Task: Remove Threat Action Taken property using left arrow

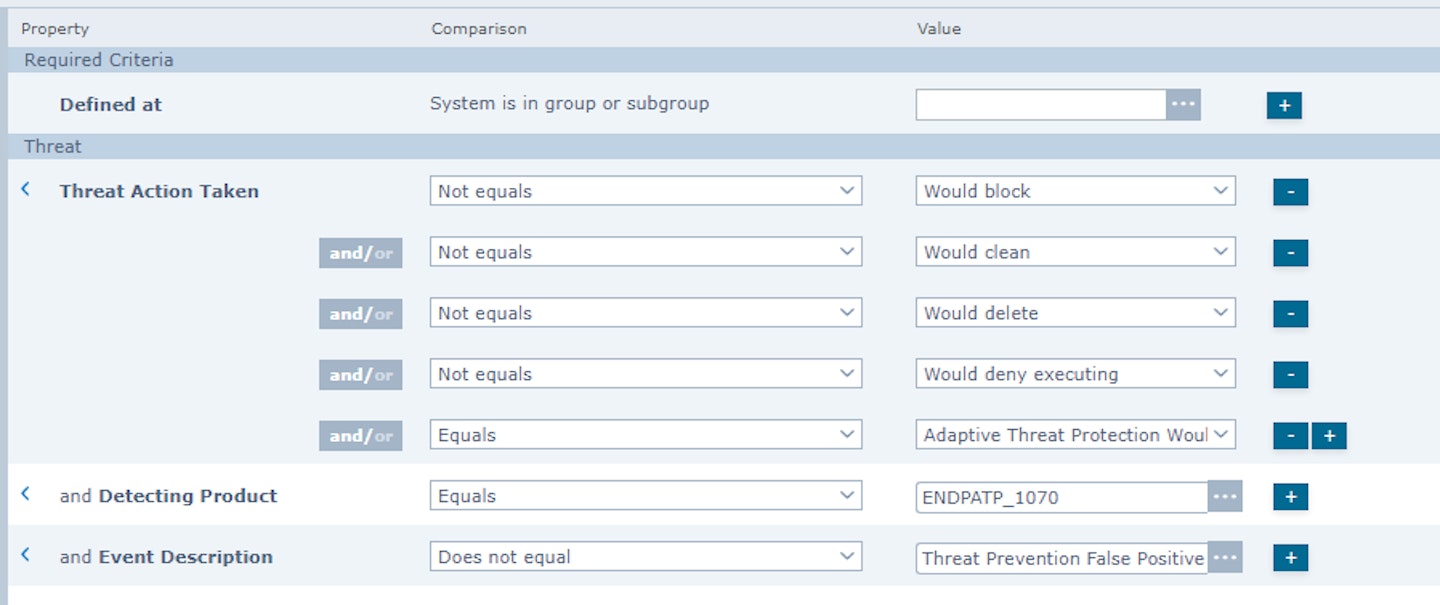Action: click(x=26, y=189)
